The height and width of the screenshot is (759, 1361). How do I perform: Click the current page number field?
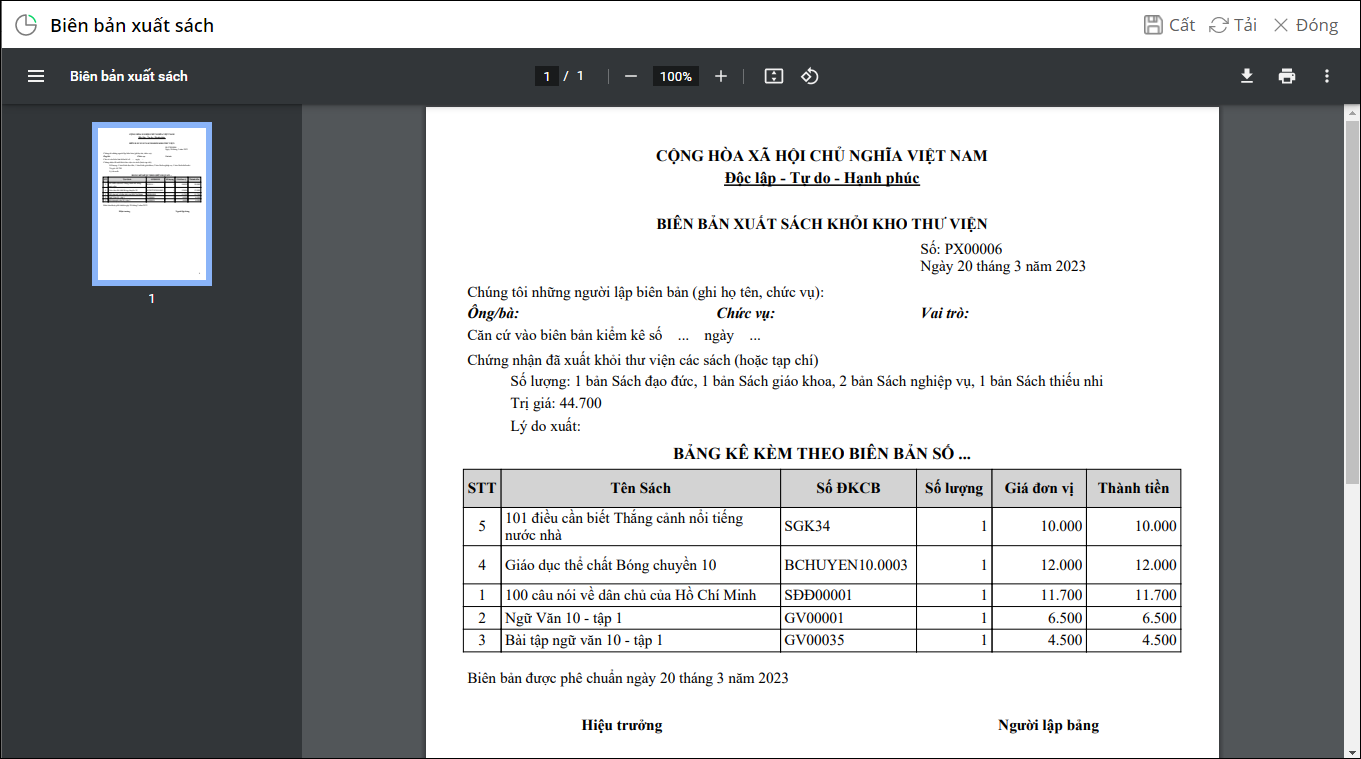tap(547, 76)
